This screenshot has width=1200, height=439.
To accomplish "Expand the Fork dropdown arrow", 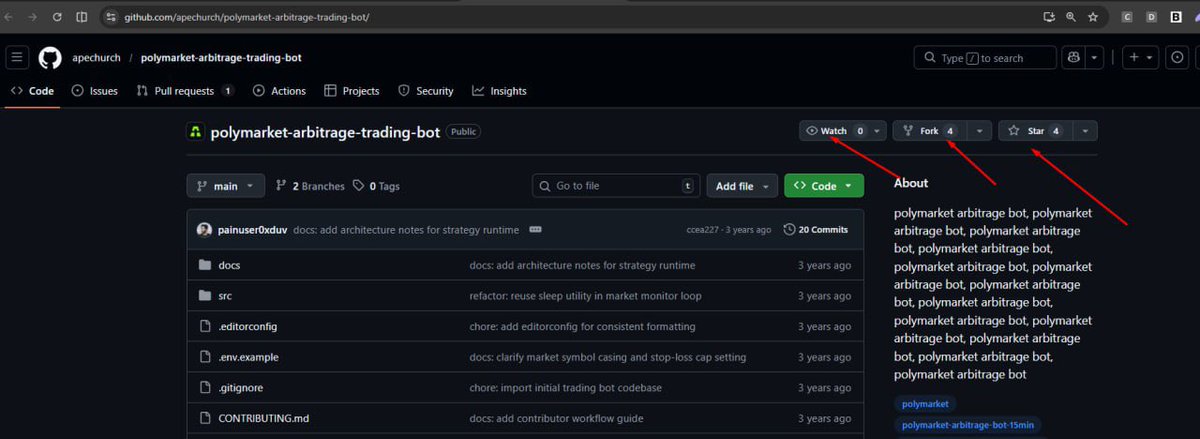I will point(979,131).
